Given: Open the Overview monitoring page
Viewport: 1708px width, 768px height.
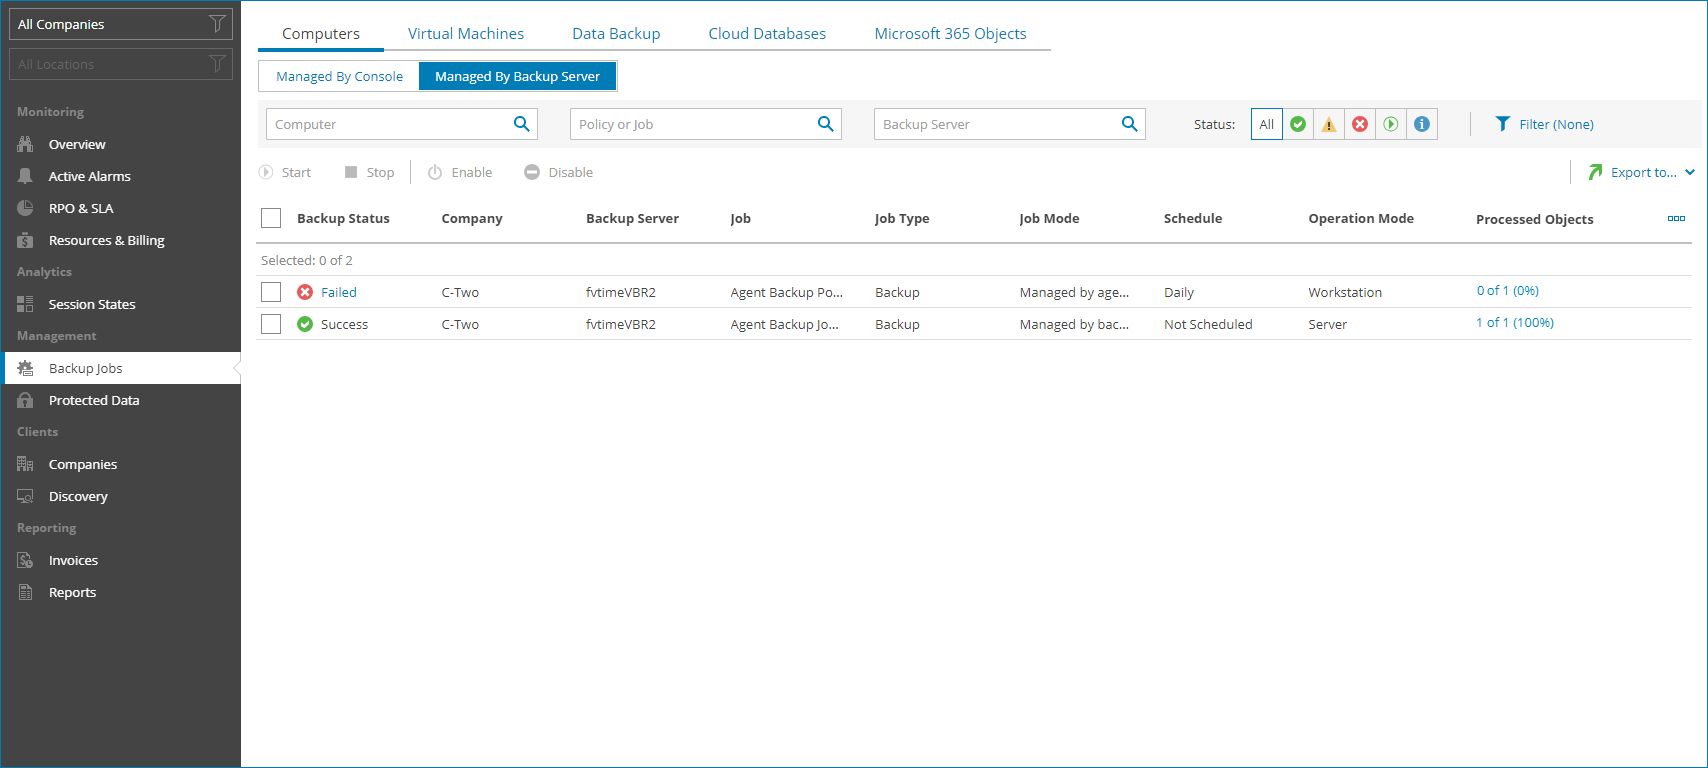Looking at the screenshot, I should click(x=77, y=144).
